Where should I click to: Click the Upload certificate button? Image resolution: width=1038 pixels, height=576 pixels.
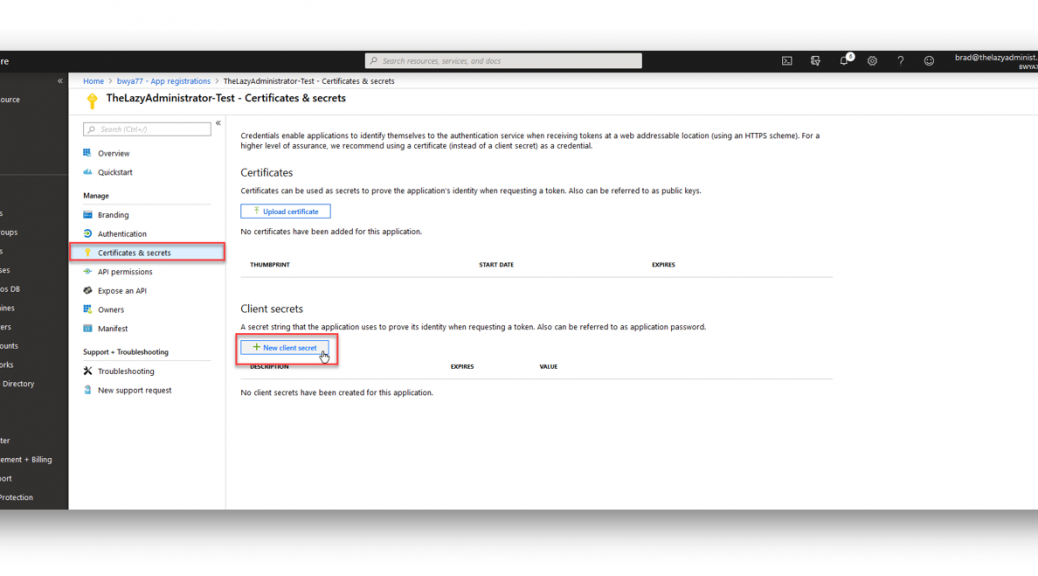[285, 211]
